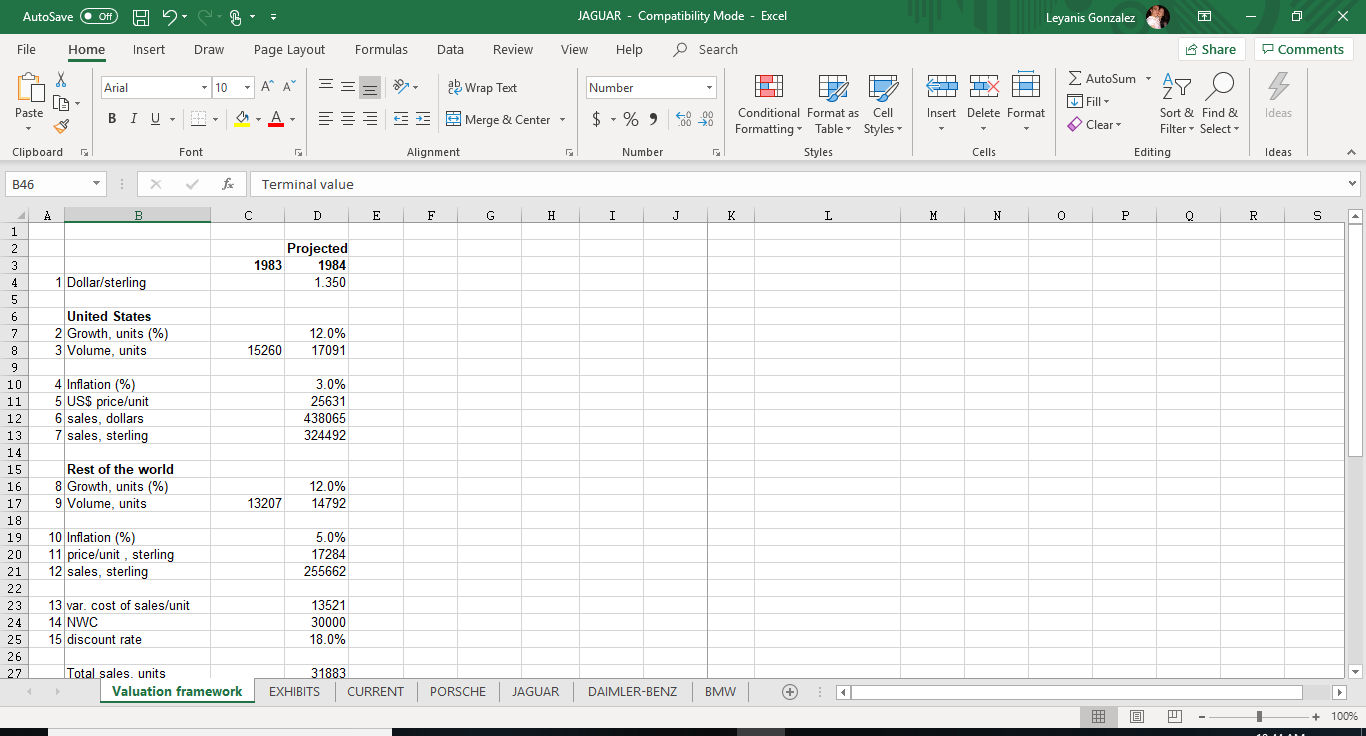The width and height of the screenshot is (1366, 736).
Task: Click Merge & Center
Action: 498,119
